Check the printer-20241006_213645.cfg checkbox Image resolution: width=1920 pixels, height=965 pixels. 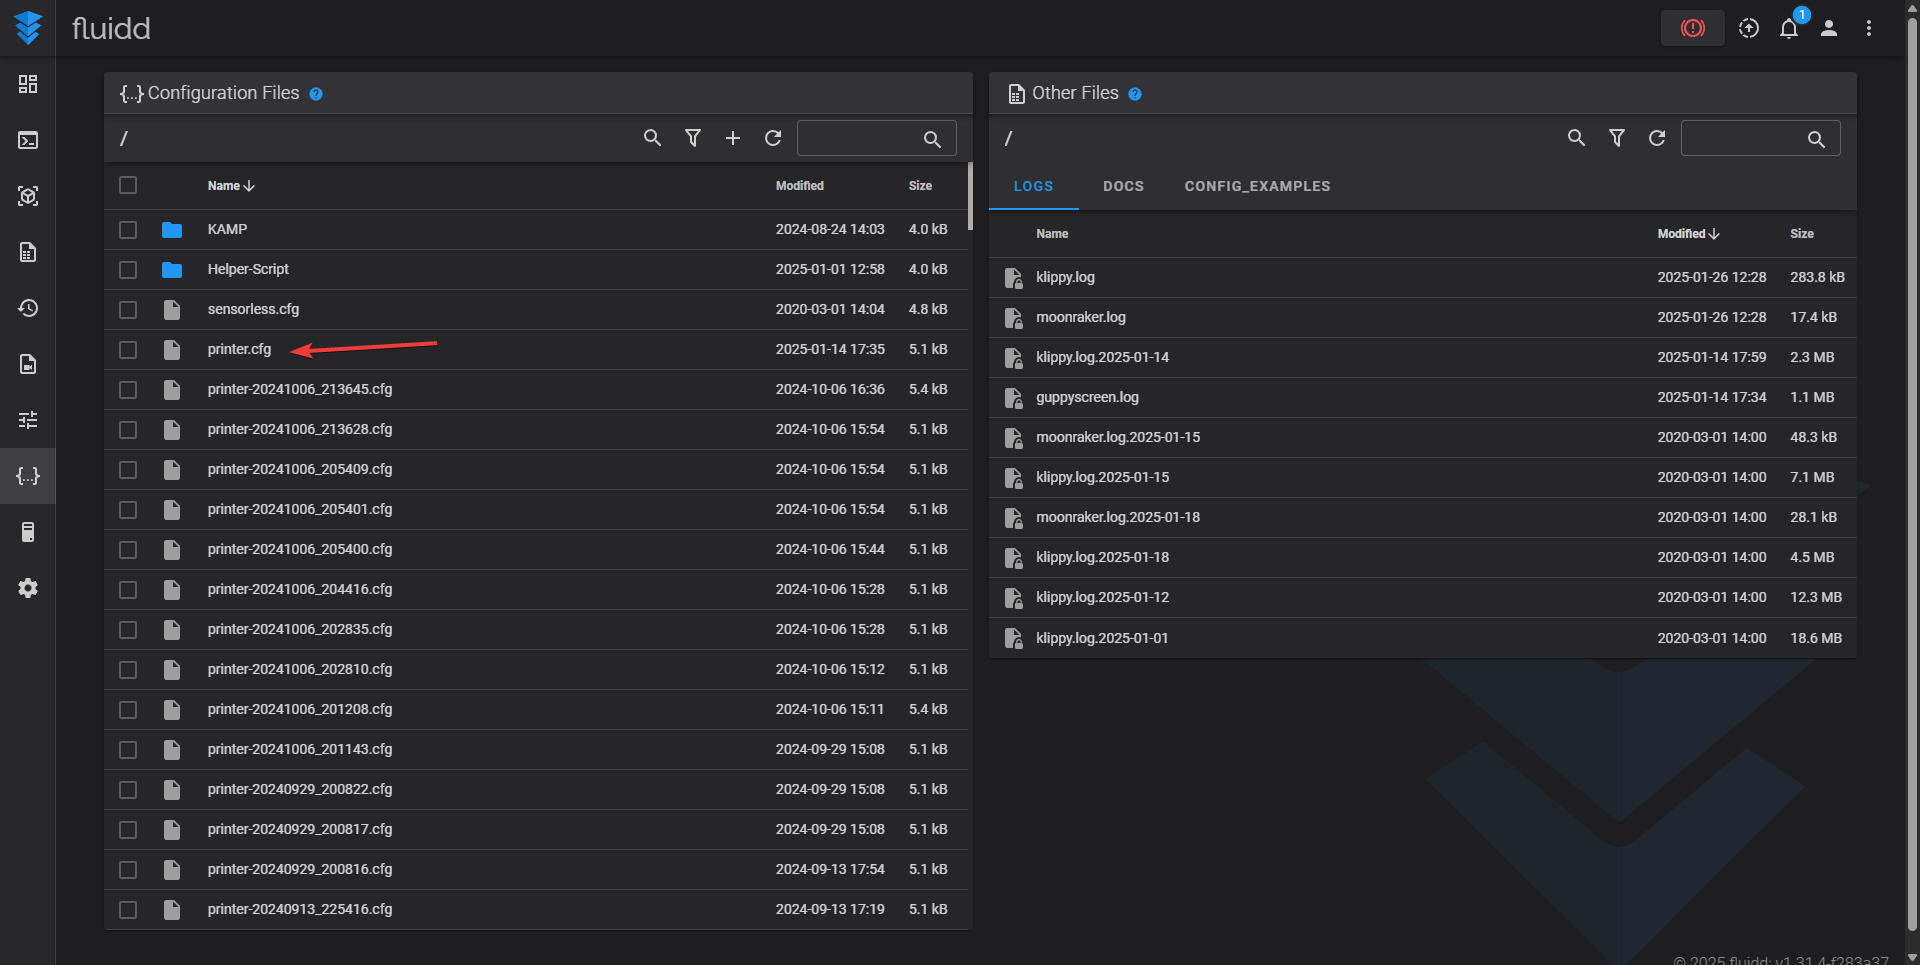coord(128,390)
